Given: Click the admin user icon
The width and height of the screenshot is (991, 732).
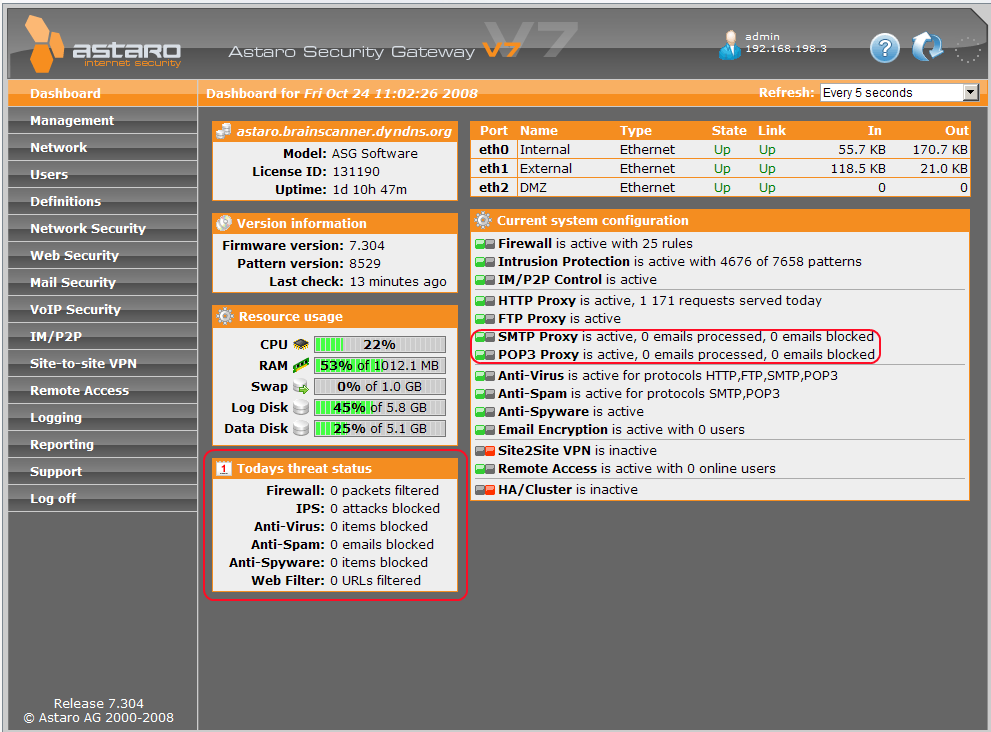Looking at the screenshot, I should point(730,45).
